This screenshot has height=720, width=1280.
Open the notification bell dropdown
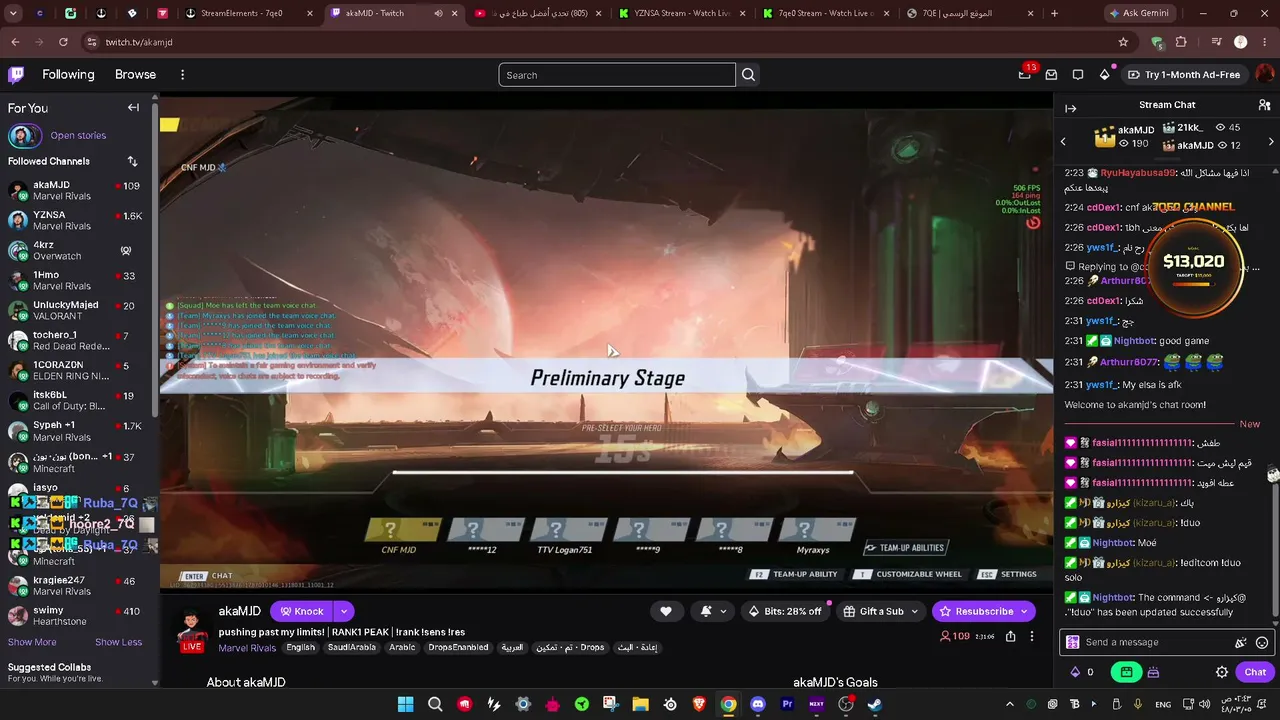(712, 611)
